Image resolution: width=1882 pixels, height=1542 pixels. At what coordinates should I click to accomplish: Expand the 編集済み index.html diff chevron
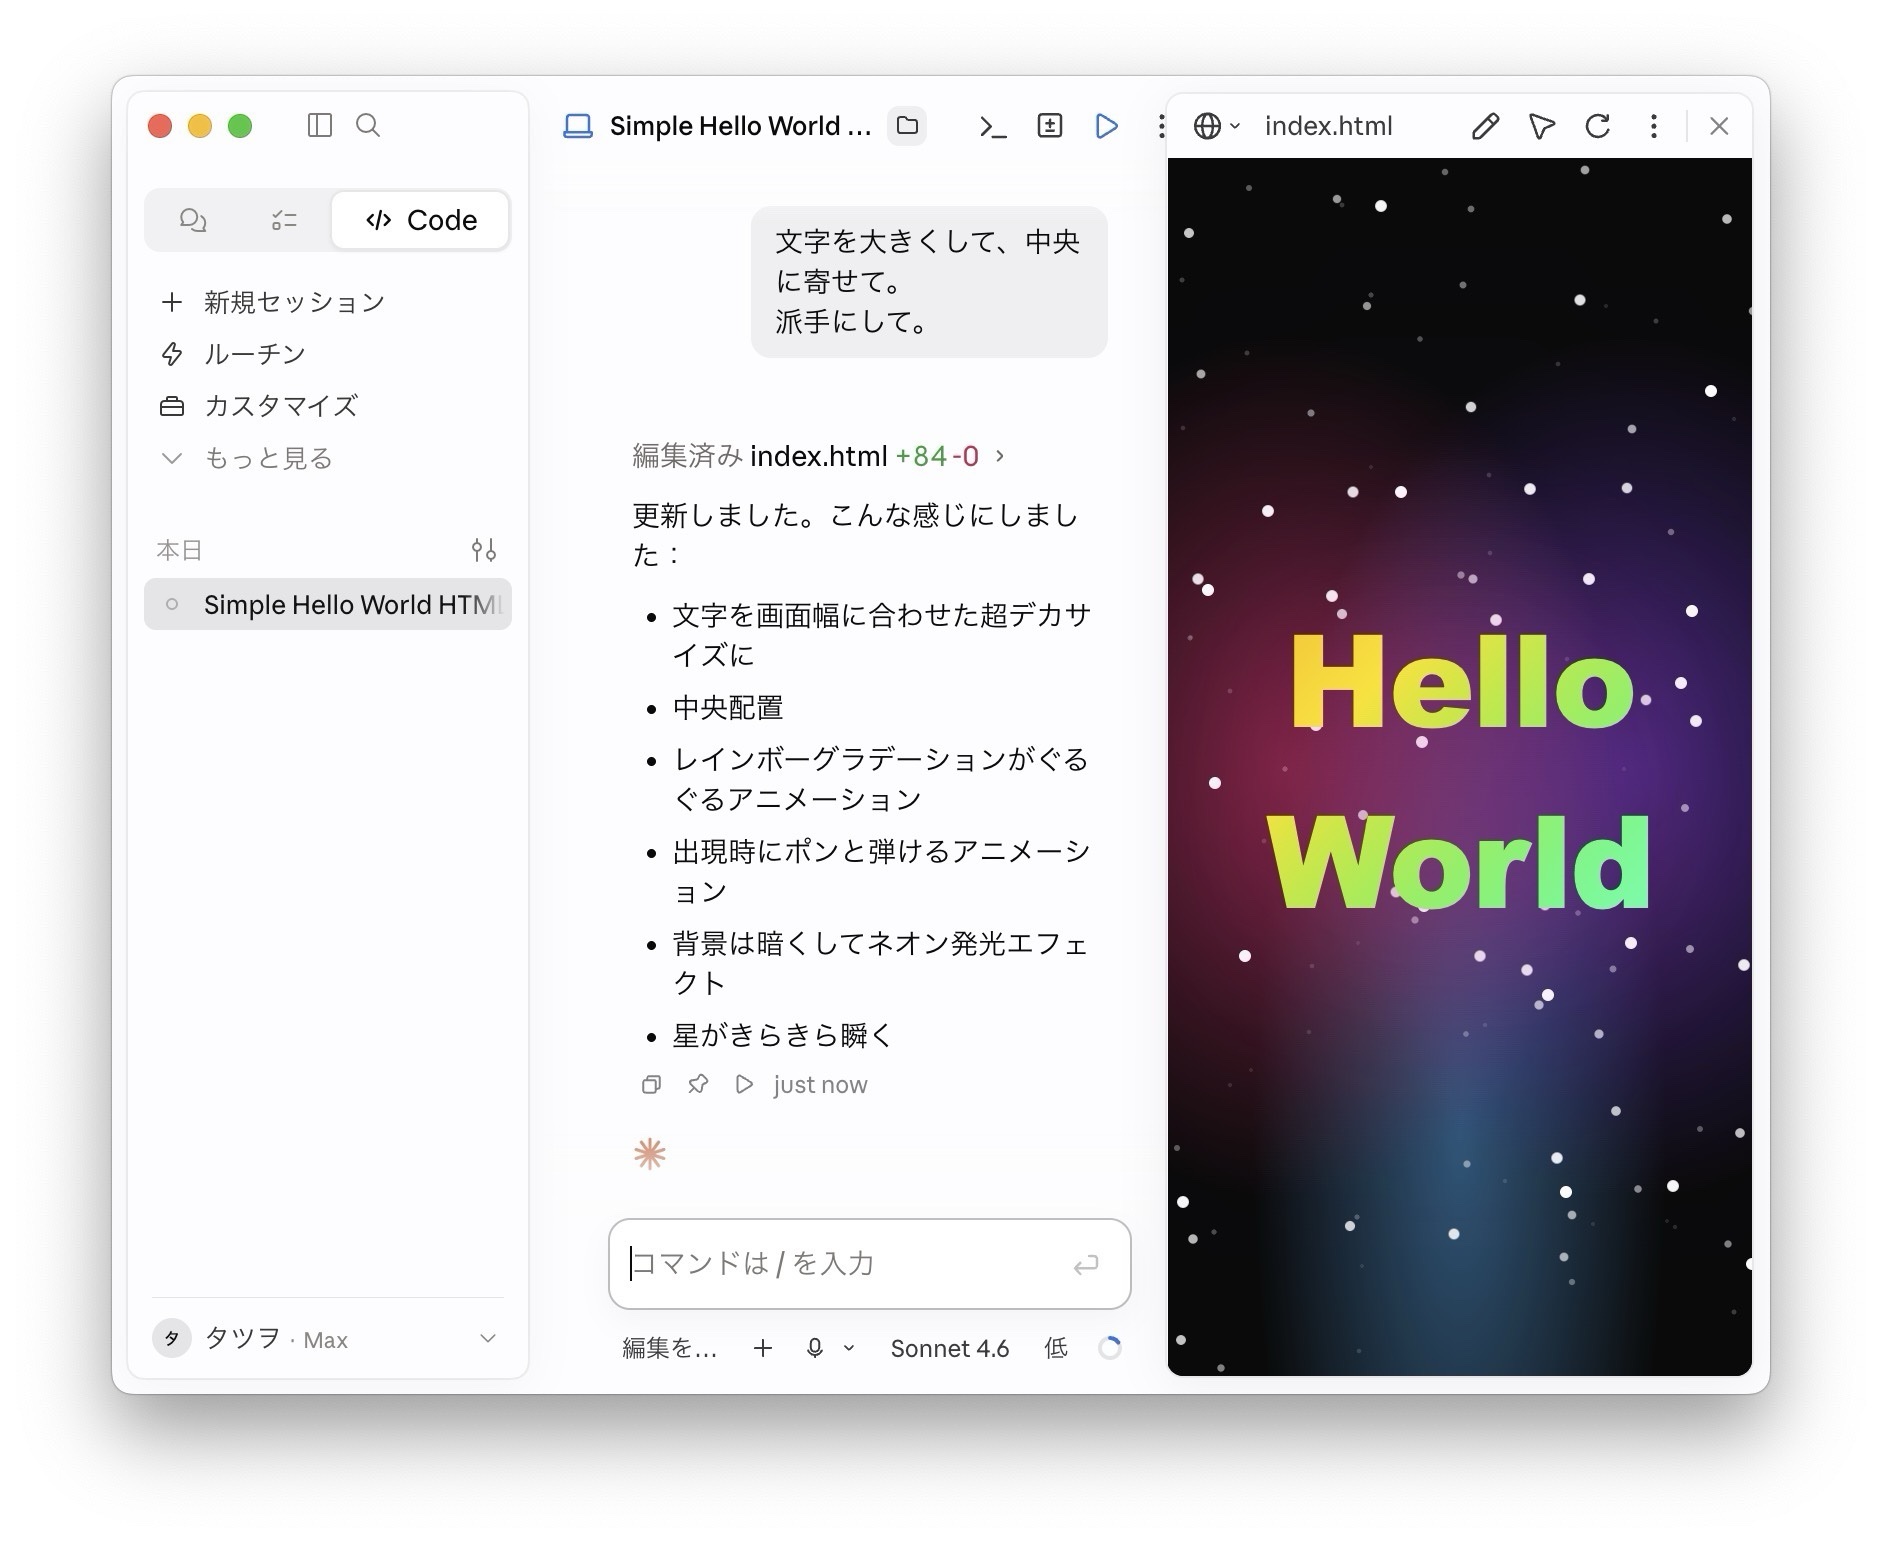click(x=999, y=456)
